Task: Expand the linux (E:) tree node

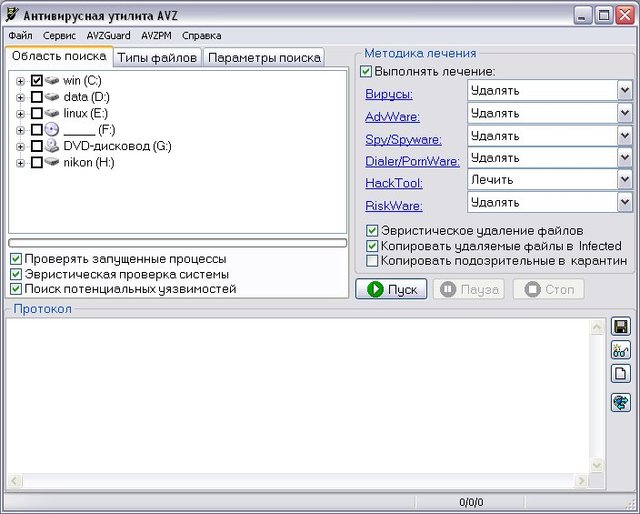Action: pos(20,113)
